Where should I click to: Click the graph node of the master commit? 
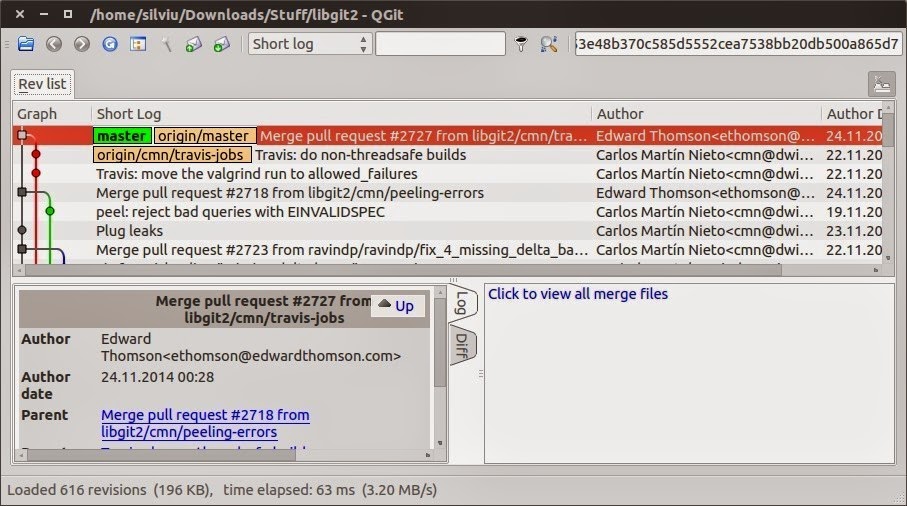coord(22,135)
